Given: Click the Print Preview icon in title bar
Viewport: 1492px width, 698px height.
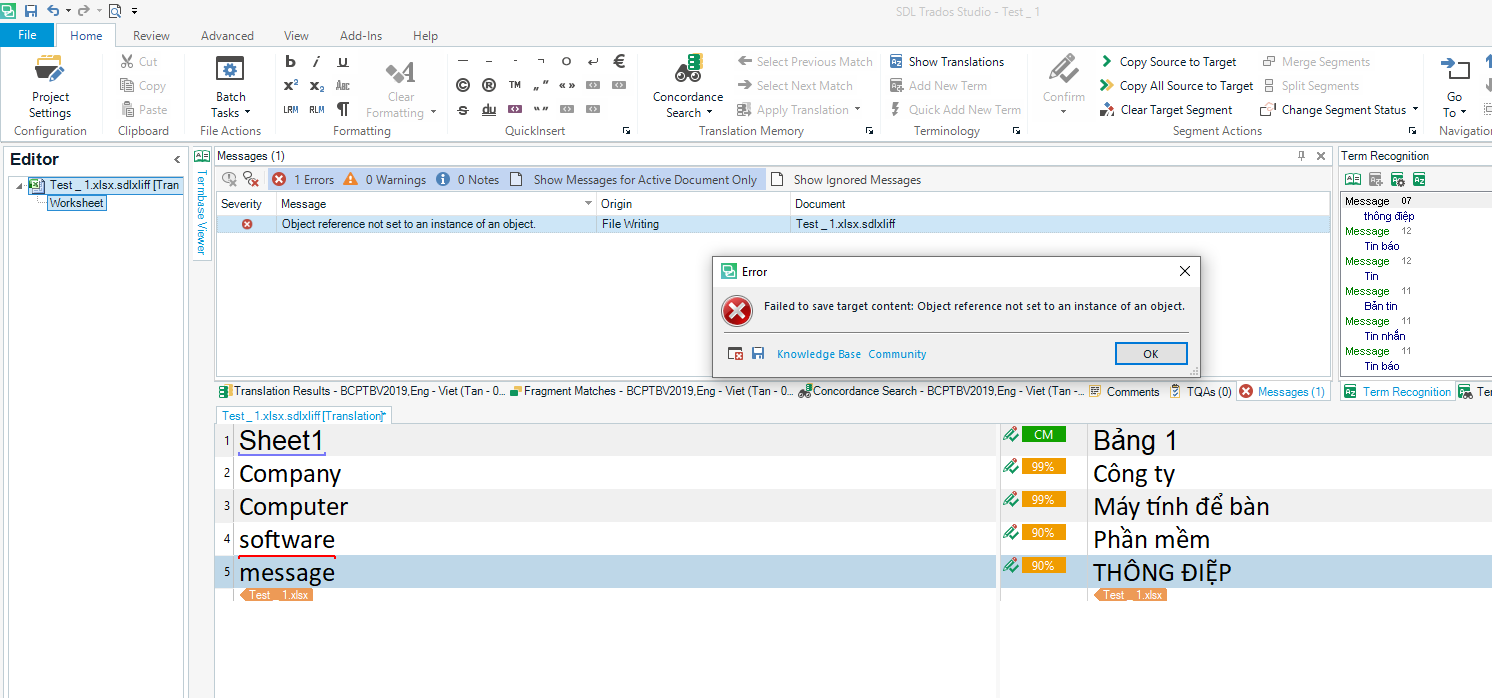Looking at the screenshot, I should (x=114, y=10).
